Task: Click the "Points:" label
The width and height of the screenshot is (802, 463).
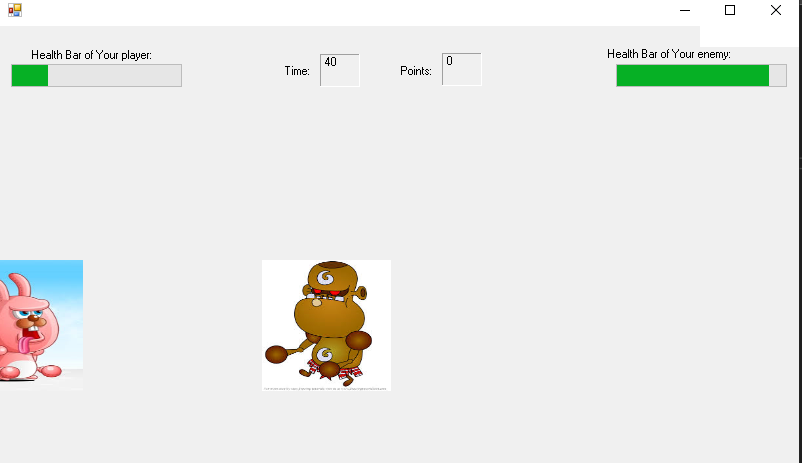Action: (416, 71)
